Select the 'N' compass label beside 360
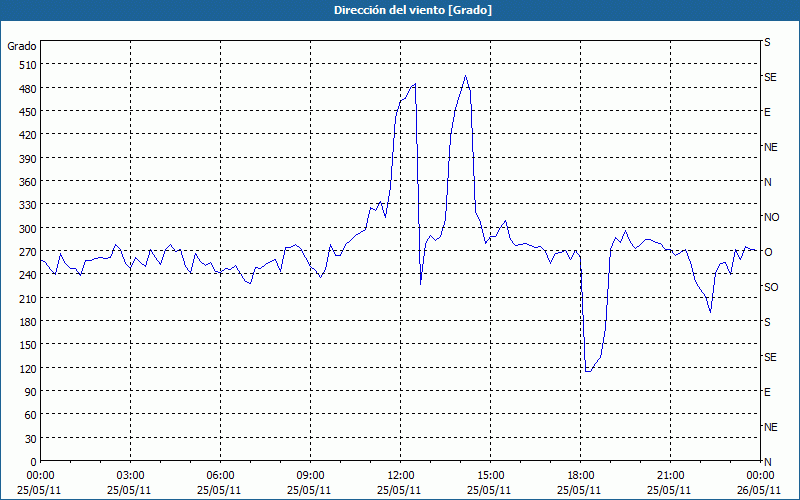 pyautogui.click(x=768, y=182)
